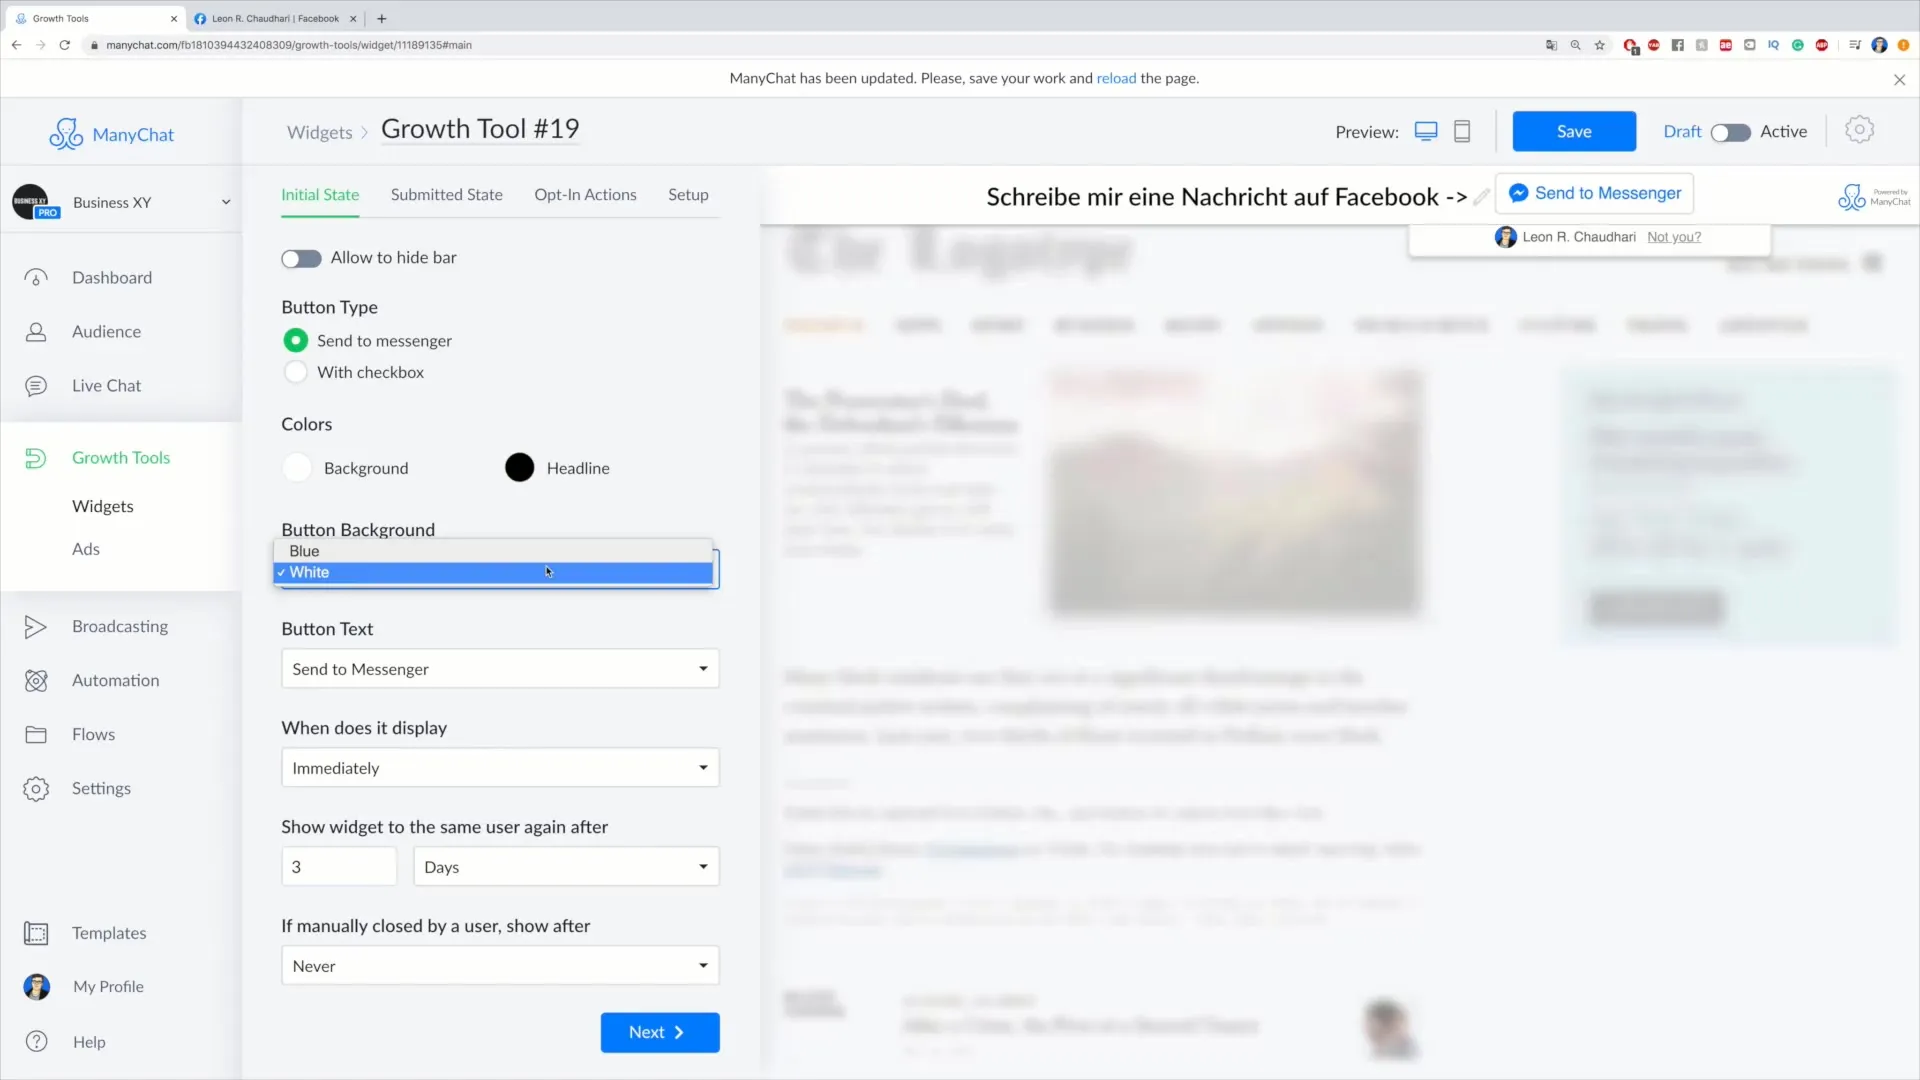
Task: Navigate to Audience panel
Action: pyautogui.click(x=105, y=331)
